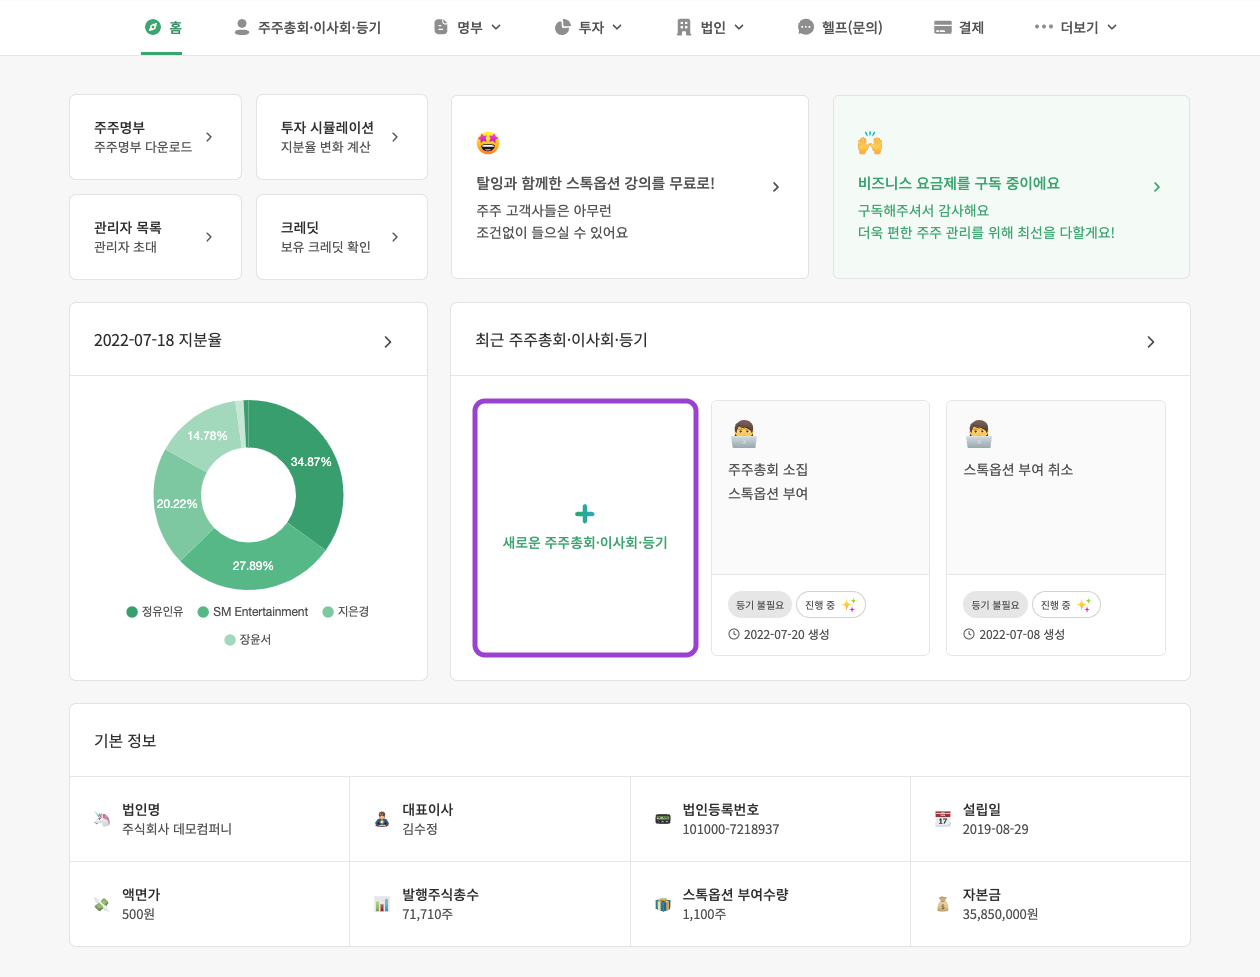Click the green plus icon for new meeting
1260x977 pixels.
(585, 514)
